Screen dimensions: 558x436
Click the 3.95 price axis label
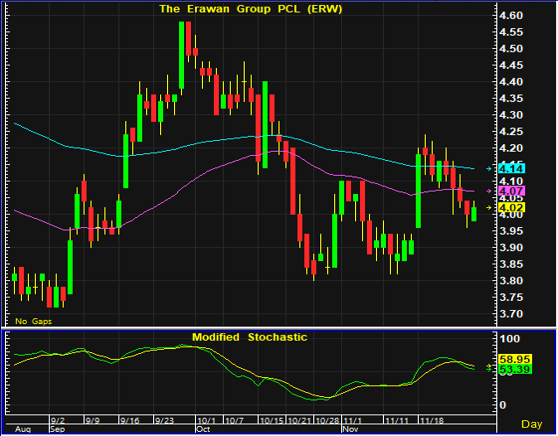click(x=511, y=231)
